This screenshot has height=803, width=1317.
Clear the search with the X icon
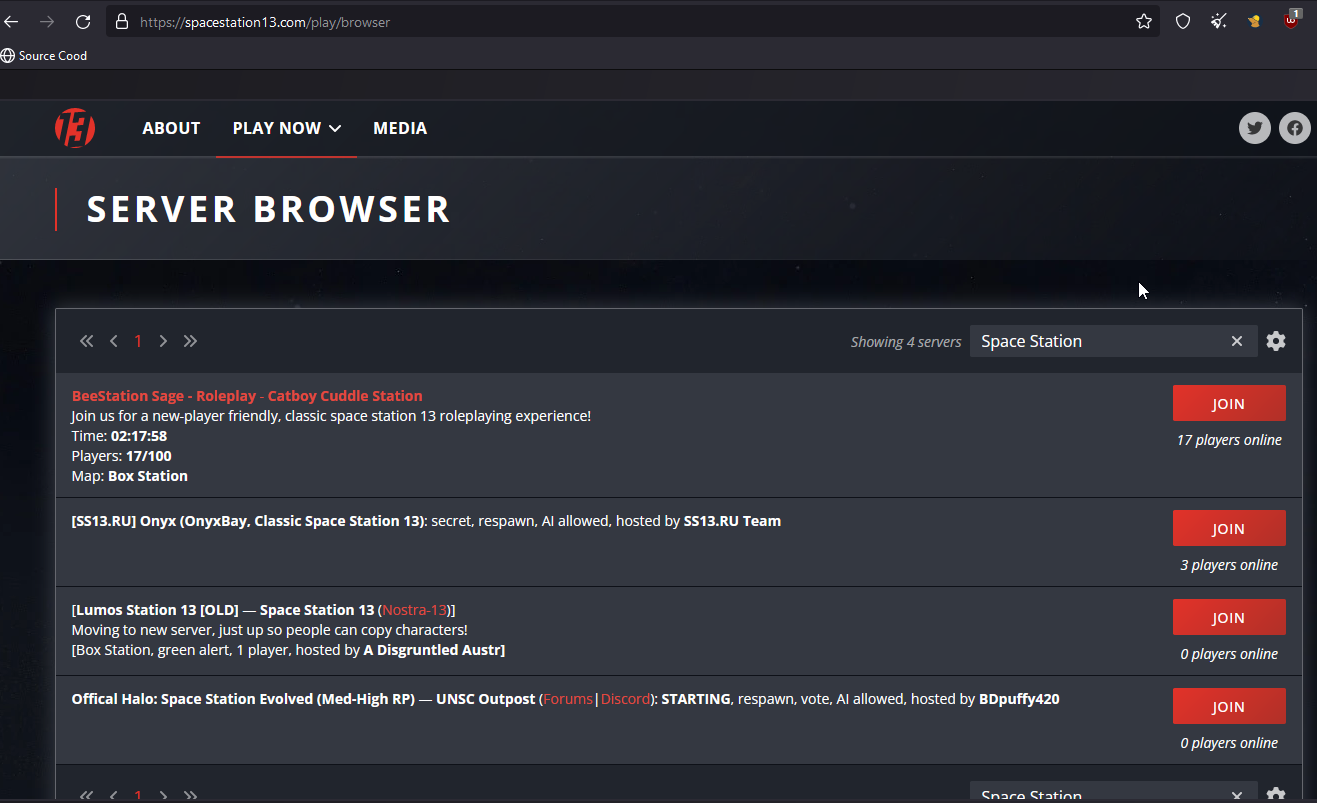point(1237,341)
